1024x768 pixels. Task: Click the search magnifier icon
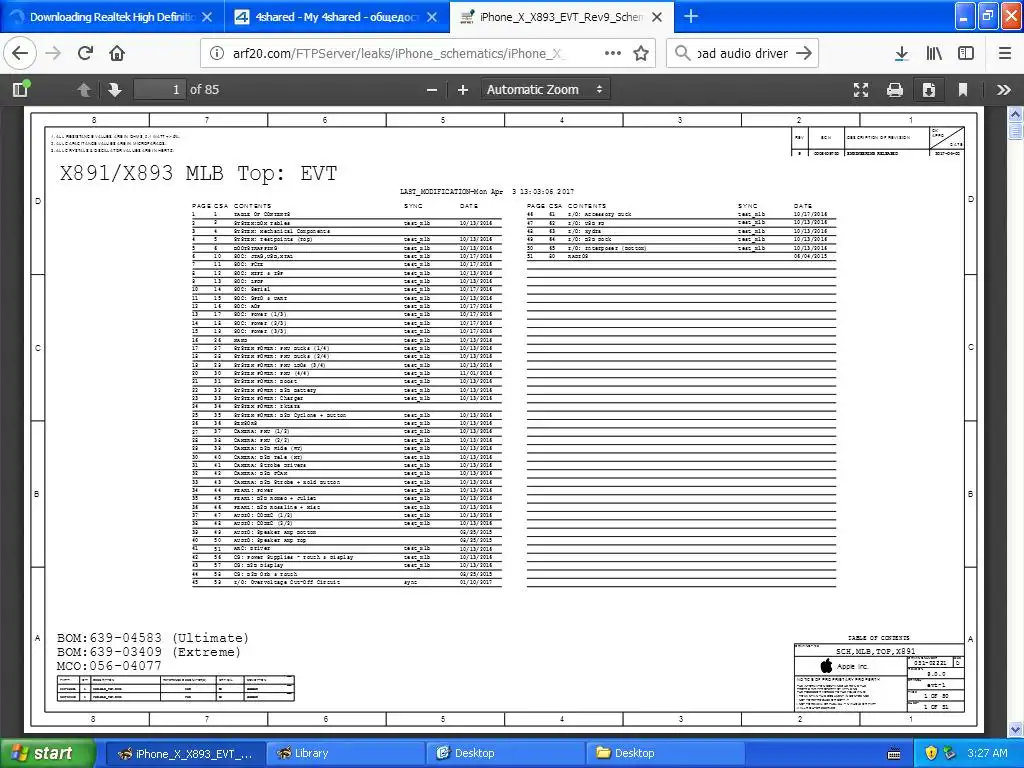682,53
